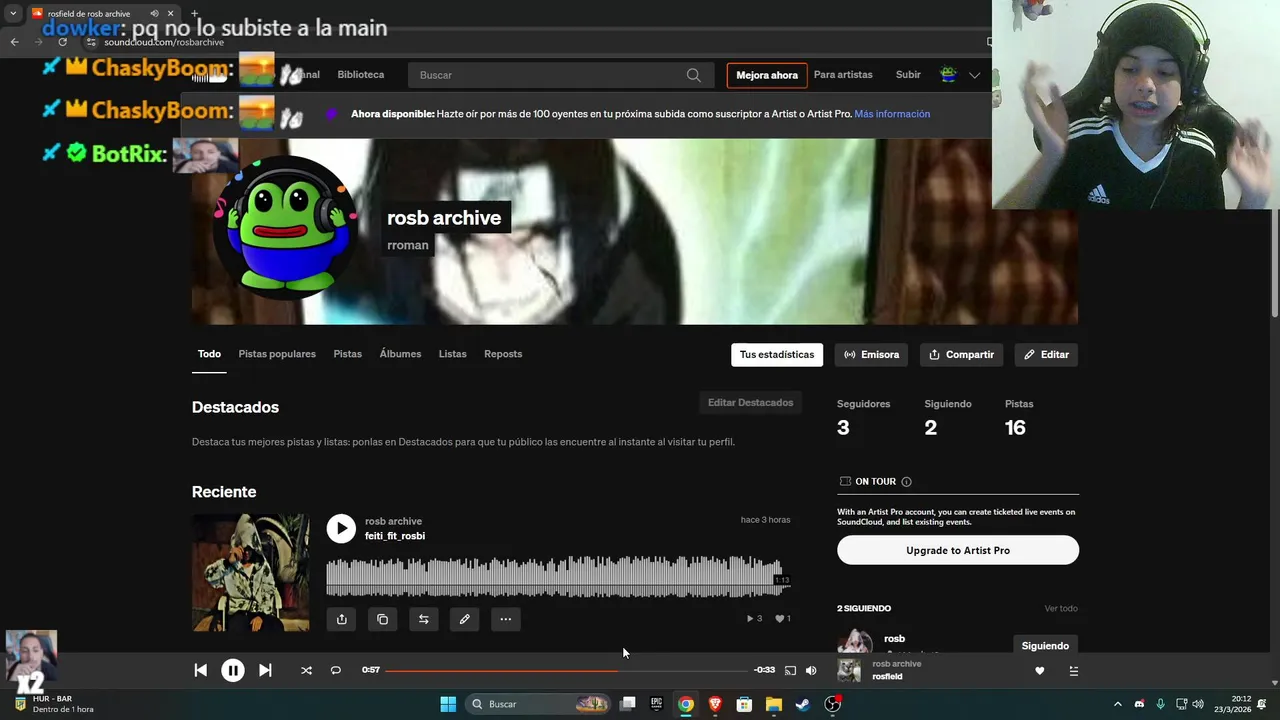Image resolution: width=1280 pixels, height=720 pixels.
Task: Click the frog profile avatar
Action: point(286,229)
